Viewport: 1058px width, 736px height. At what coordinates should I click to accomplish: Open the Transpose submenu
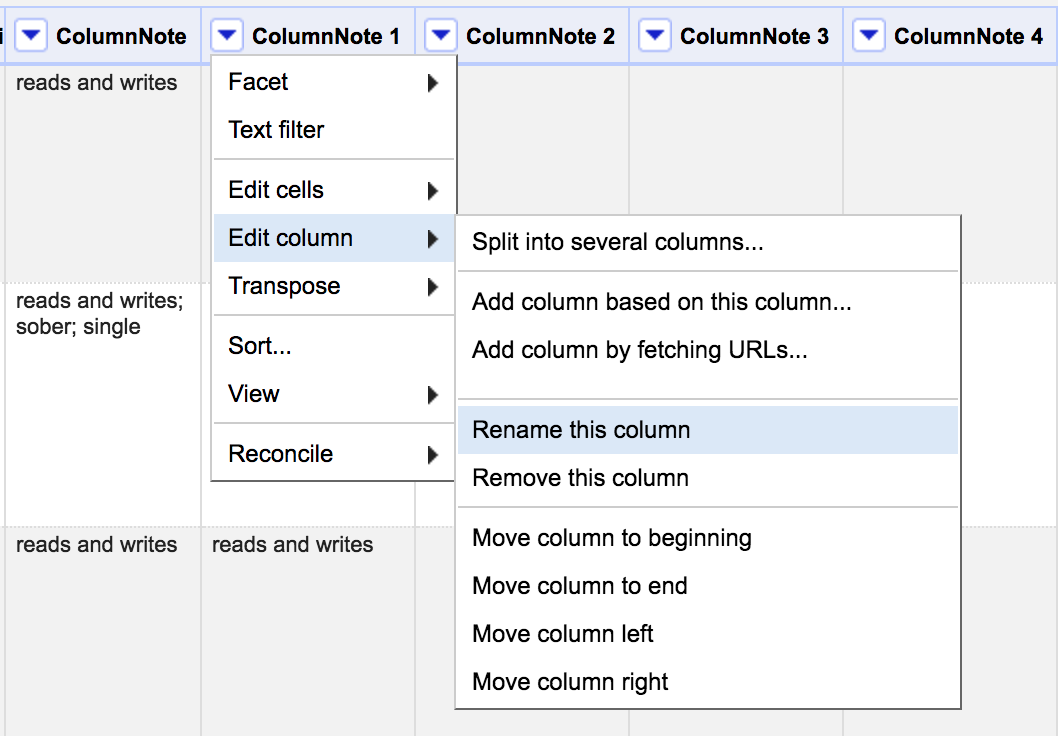coord(333,286)
